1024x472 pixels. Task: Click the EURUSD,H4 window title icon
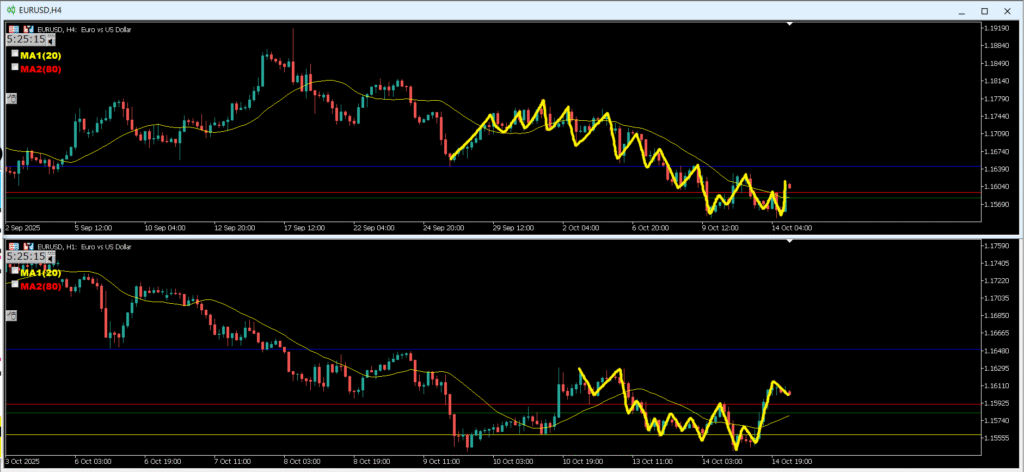point(10,9)
